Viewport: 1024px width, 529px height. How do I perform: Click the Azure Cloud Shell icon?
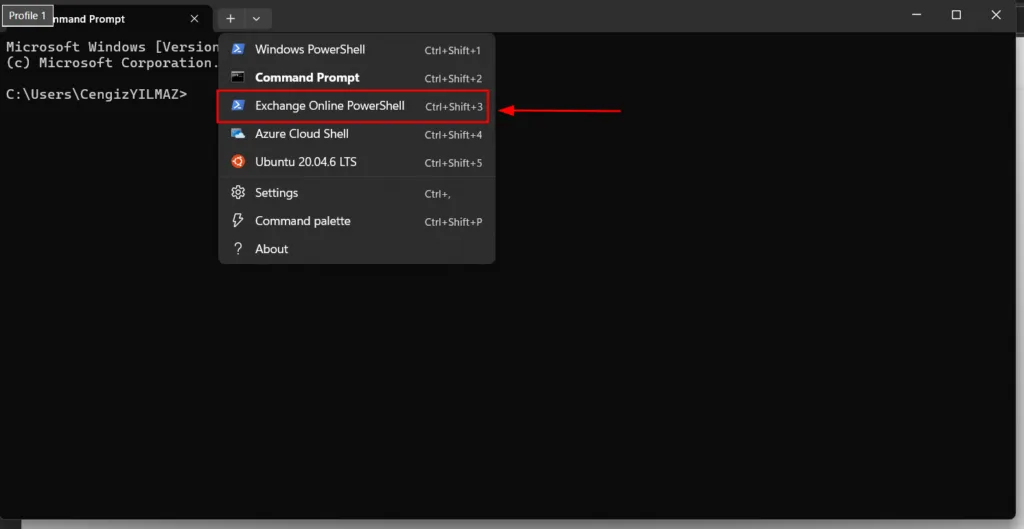tap(238, 134)
